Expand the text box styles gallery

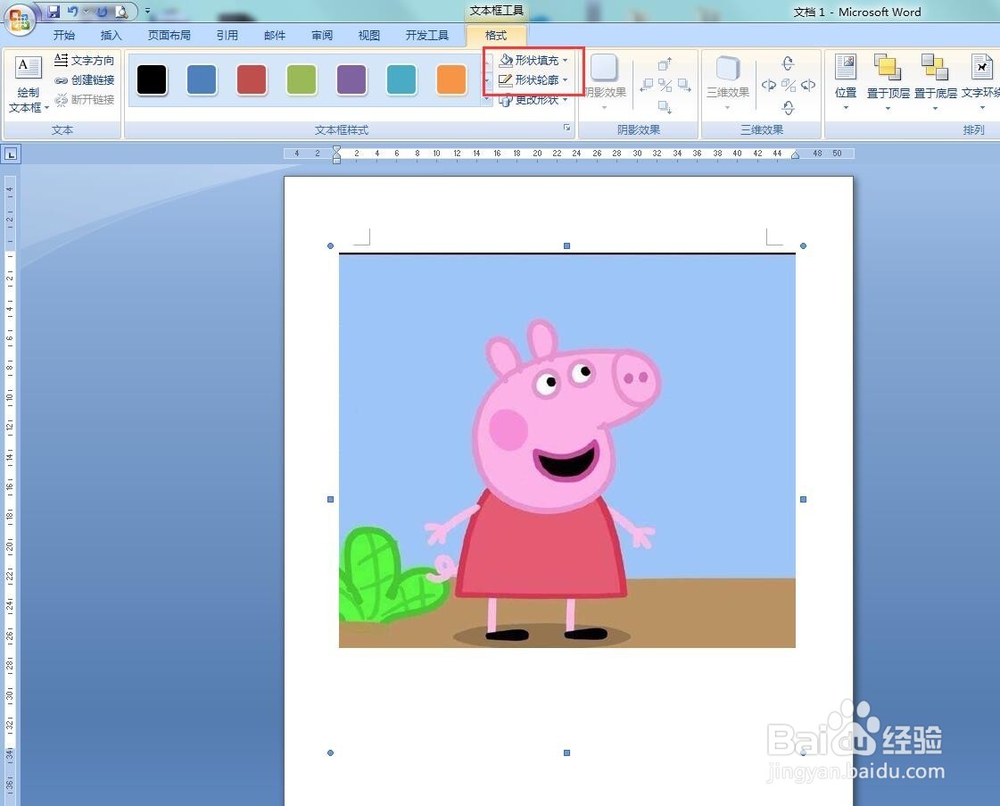coord(487,100)
